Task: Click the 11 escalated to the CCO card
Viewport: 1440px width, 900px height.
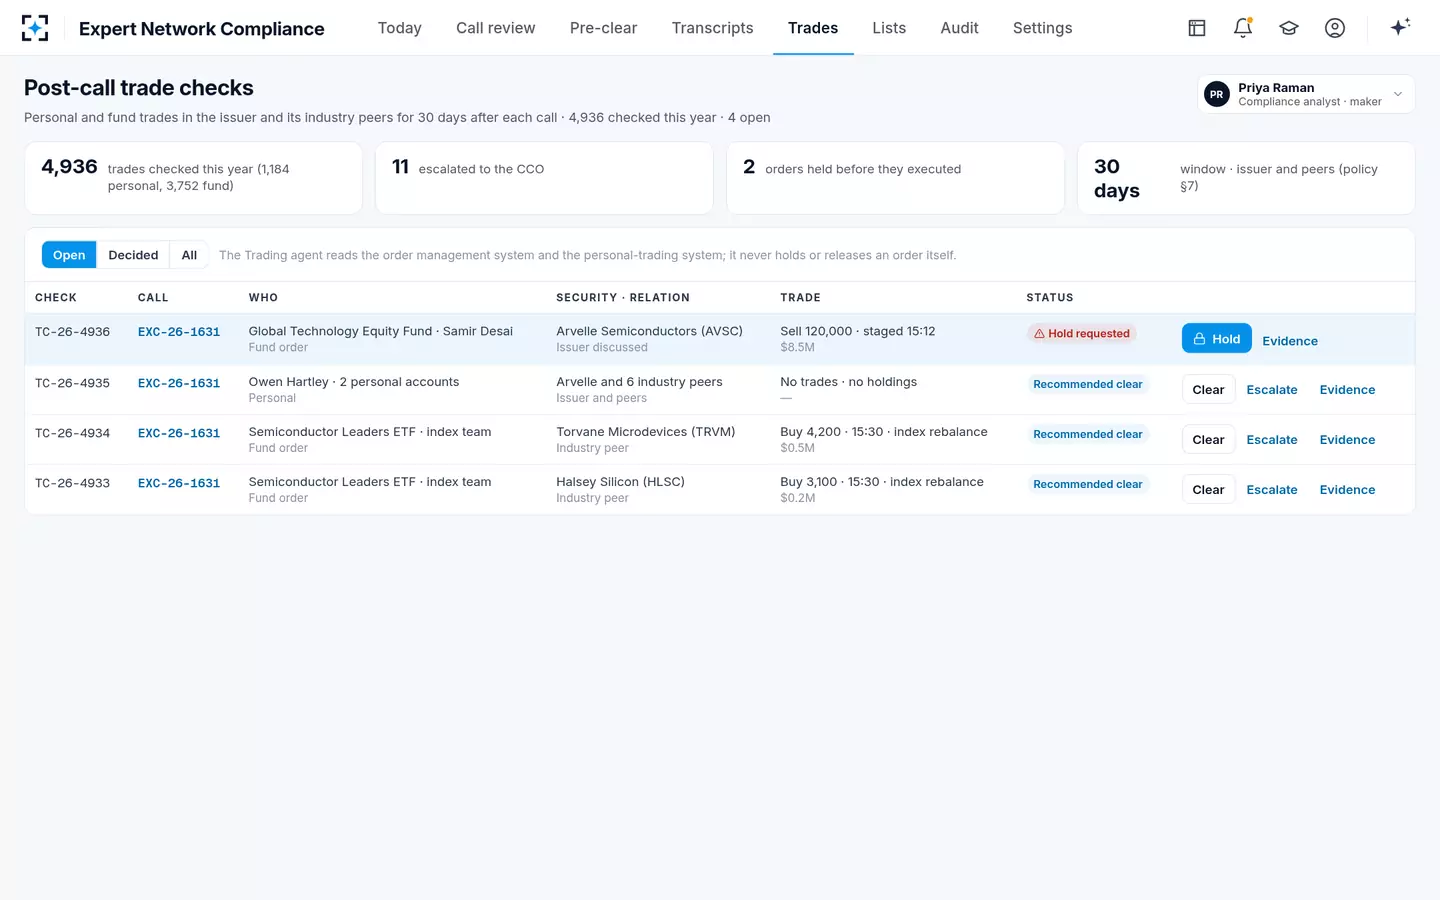Action: click(x=544, y=178)
